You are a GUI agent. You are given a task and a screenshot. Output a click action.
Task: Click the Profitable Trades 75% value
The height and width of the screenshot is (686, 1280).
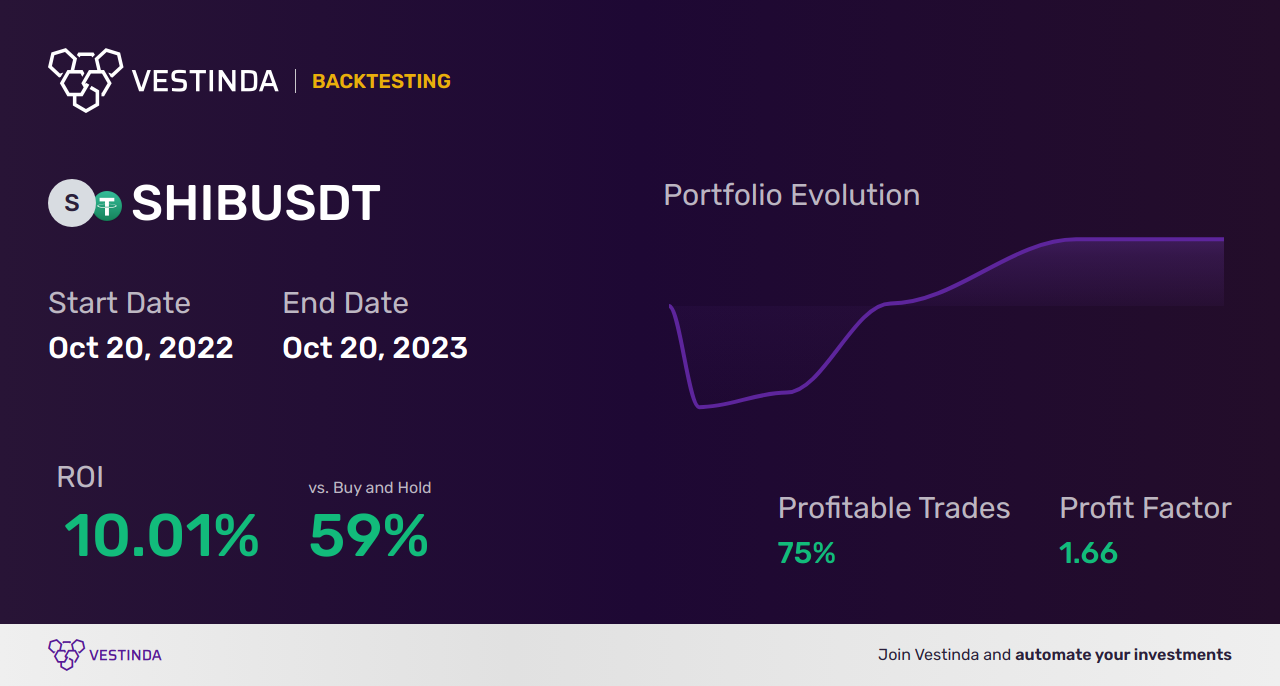[807, 553]
